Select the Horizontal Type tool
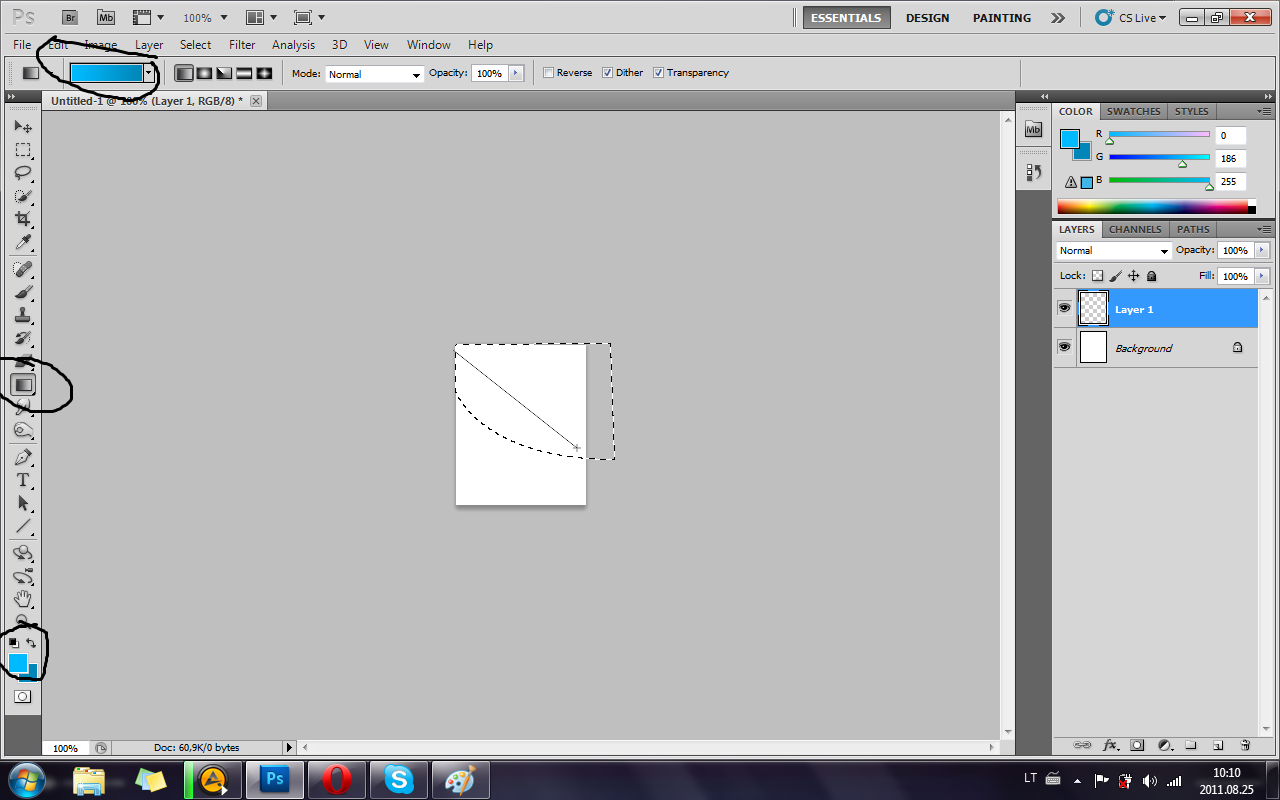The height and width of the screenshot is (800, 1280). pyautogui.click(x=23, y=480)
